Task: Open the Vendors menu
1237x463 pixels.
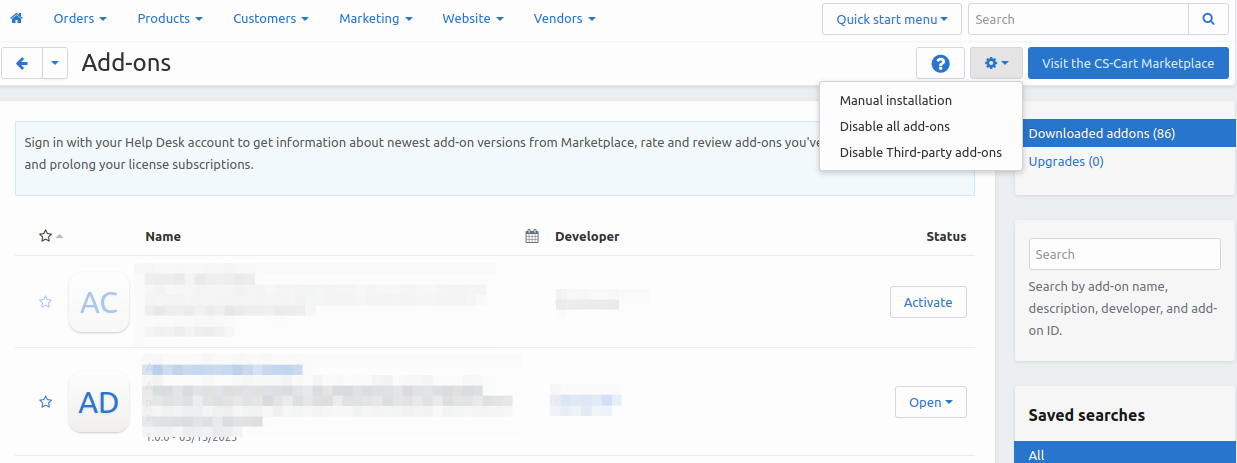Action: (564, 18)
